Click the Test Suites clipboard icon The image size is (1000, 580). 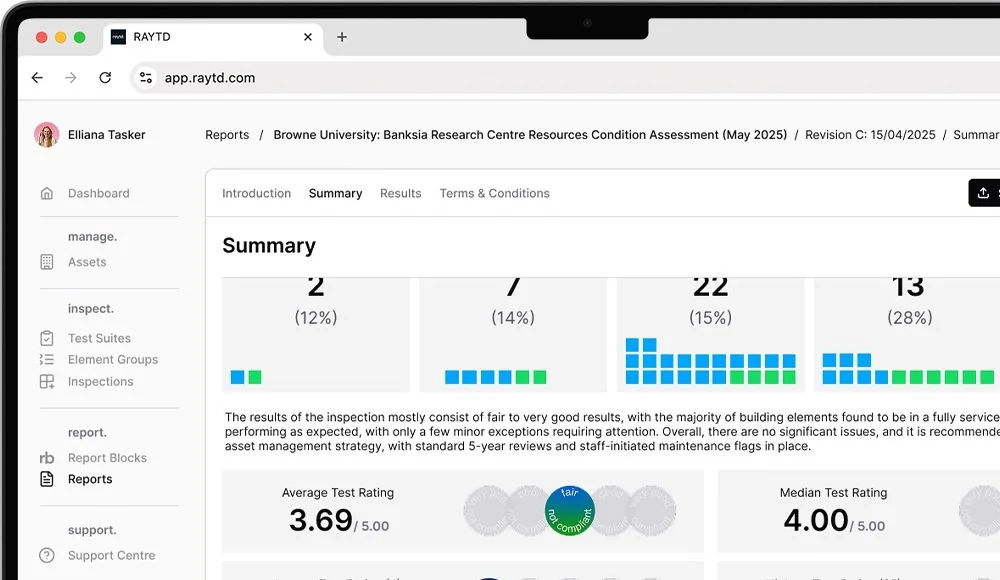[x=47, y=338]
